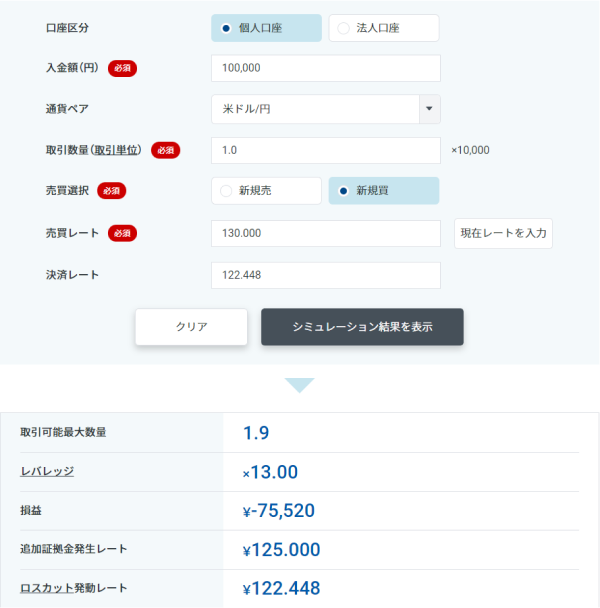The image size is (600, 608).
Task: Click the ロスカット発動レート value ¥122.448
Action: [281, 589]
